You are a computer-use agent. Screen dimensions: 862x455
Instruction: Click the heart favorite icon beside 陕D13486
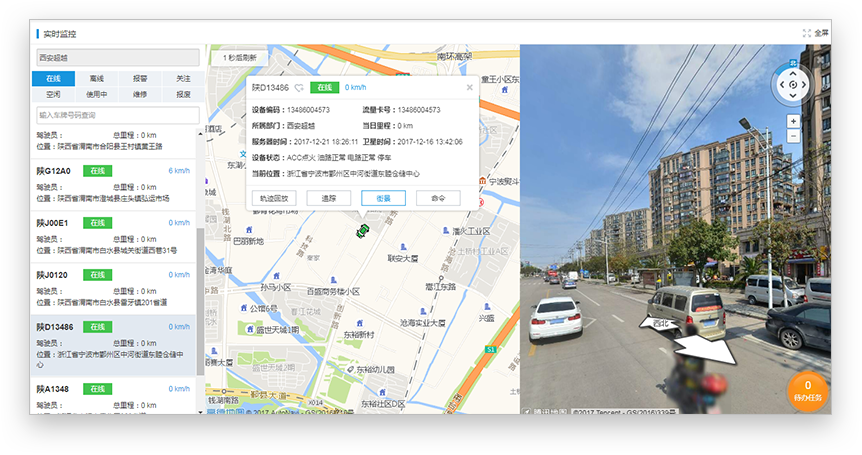click(298, 88)
